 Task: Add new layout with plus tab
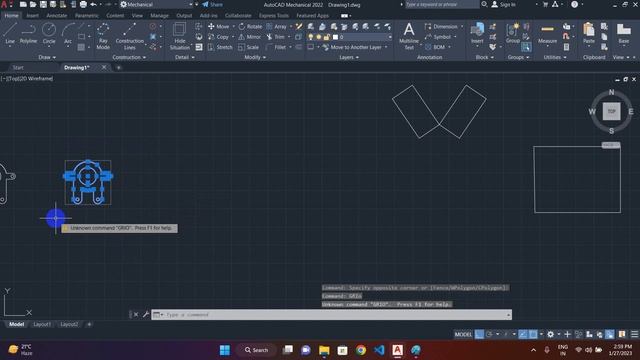click(x=89, y=324)
